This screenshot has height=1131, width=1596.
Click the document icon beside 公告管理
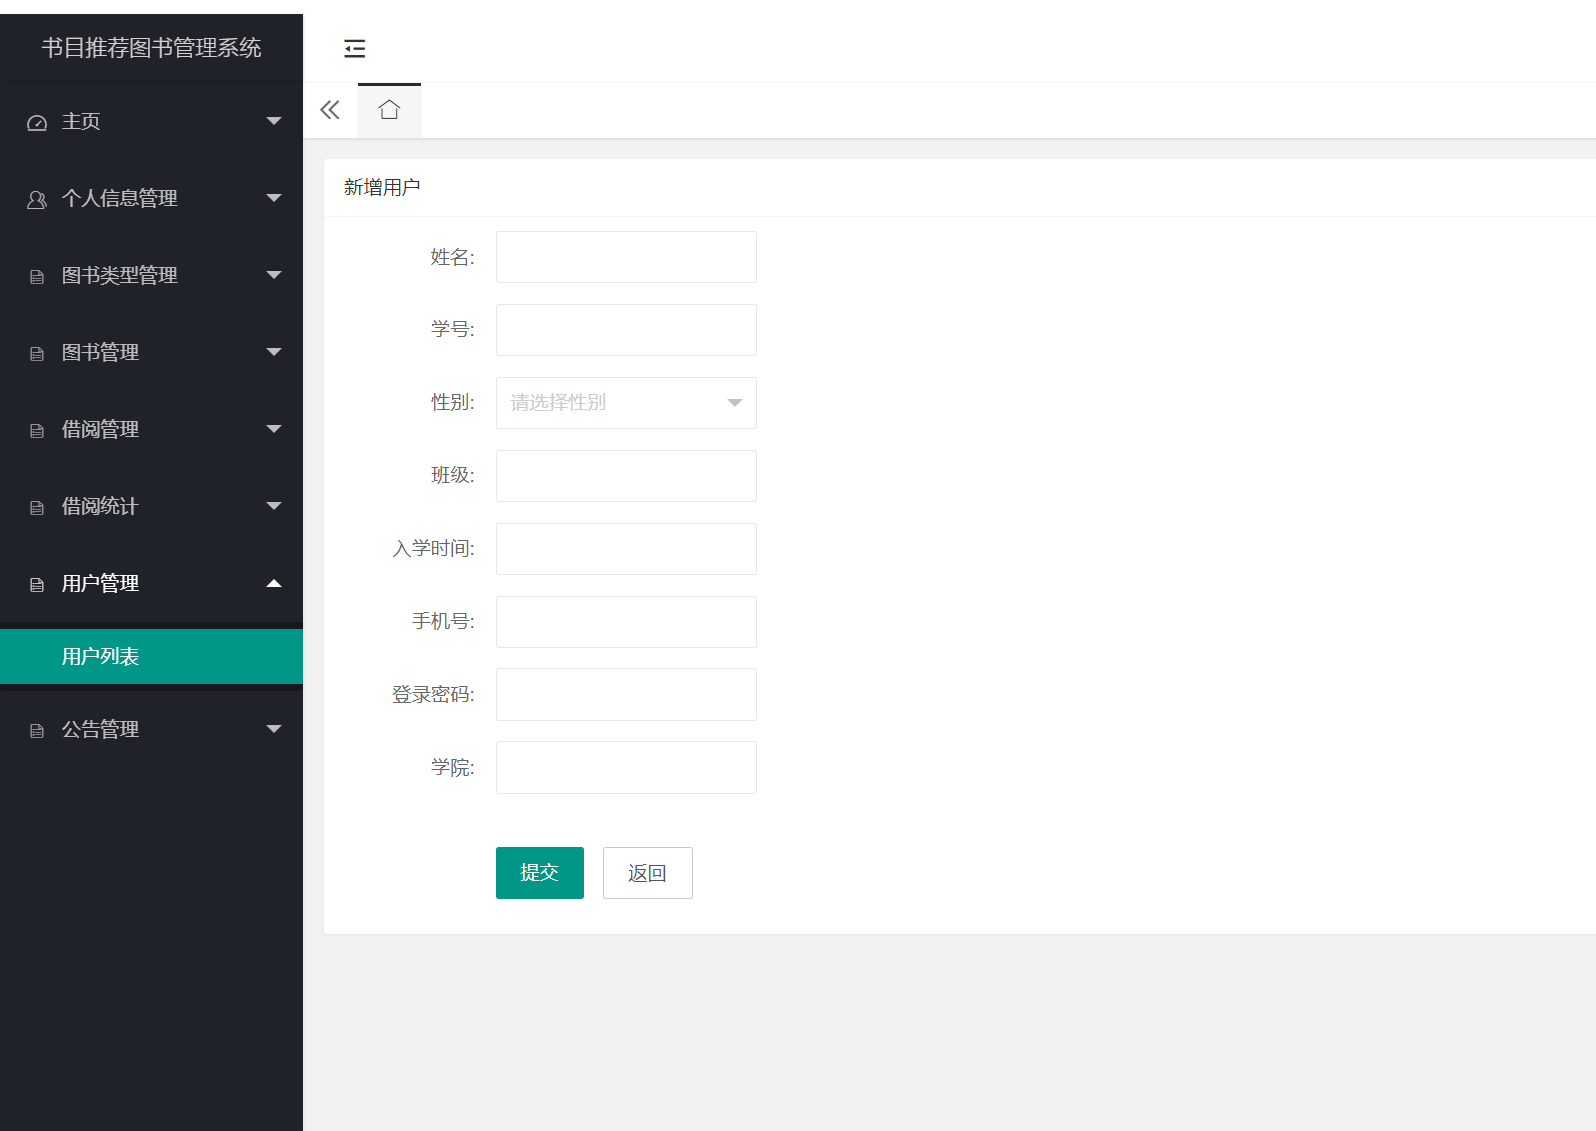pos(37,731)
